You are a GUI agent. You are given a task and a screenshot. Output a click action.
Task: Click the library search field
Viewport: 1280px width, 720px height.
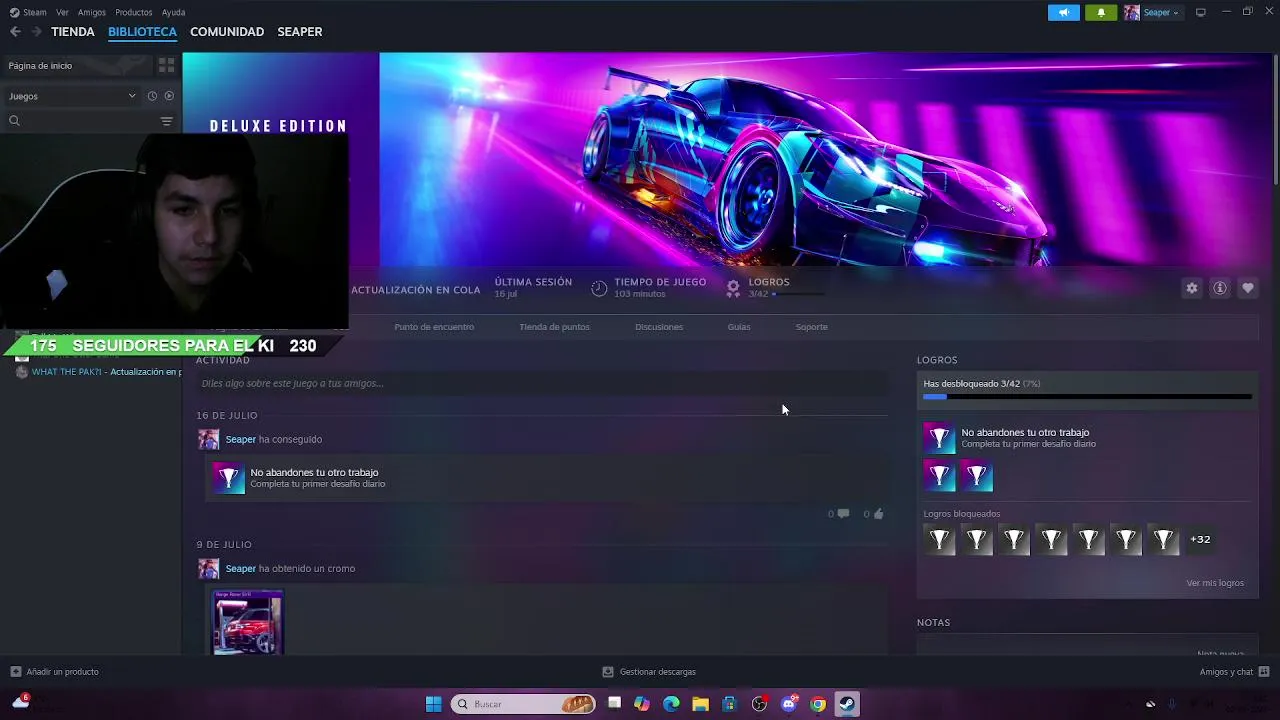[80, 121]
